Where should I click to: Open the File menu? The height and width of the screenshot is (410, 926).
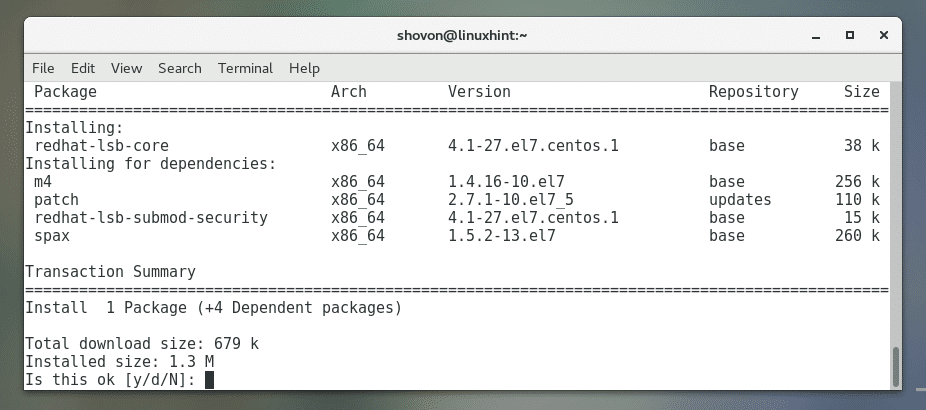click(x=43, y=68)
